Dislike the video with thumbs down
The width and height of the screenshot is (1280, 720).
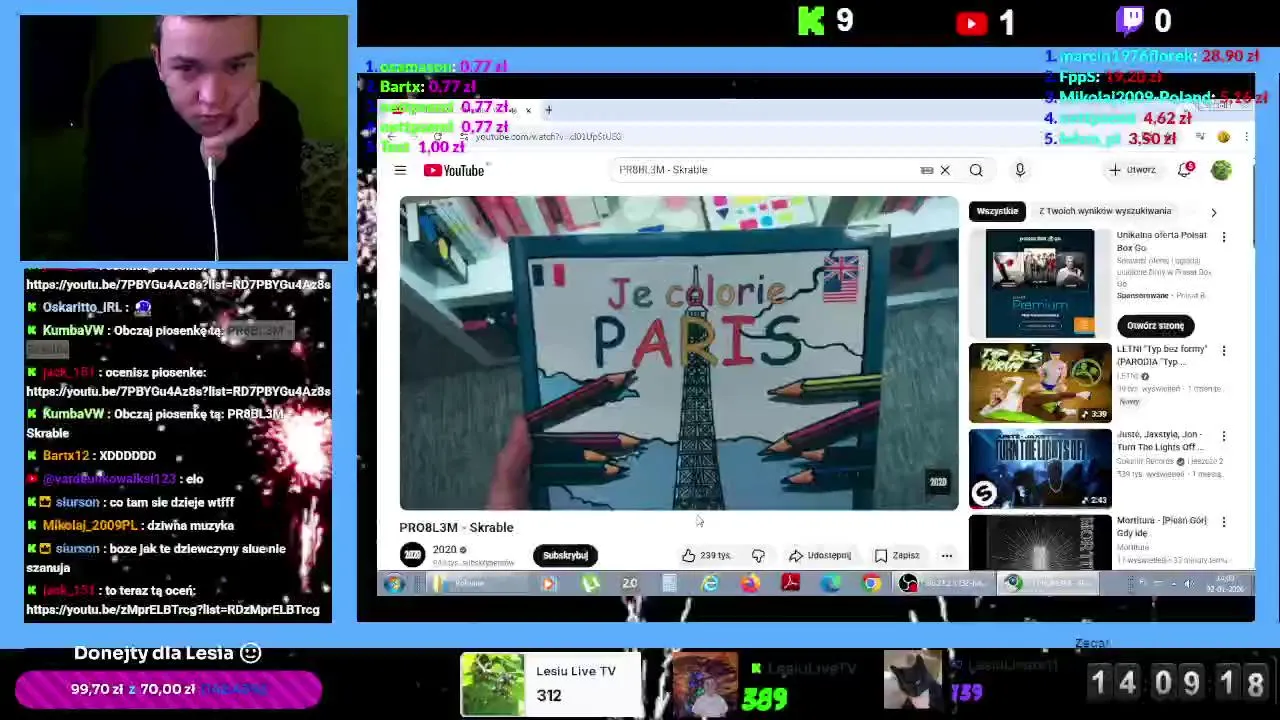pyautogui.click(x=758, y=555)
